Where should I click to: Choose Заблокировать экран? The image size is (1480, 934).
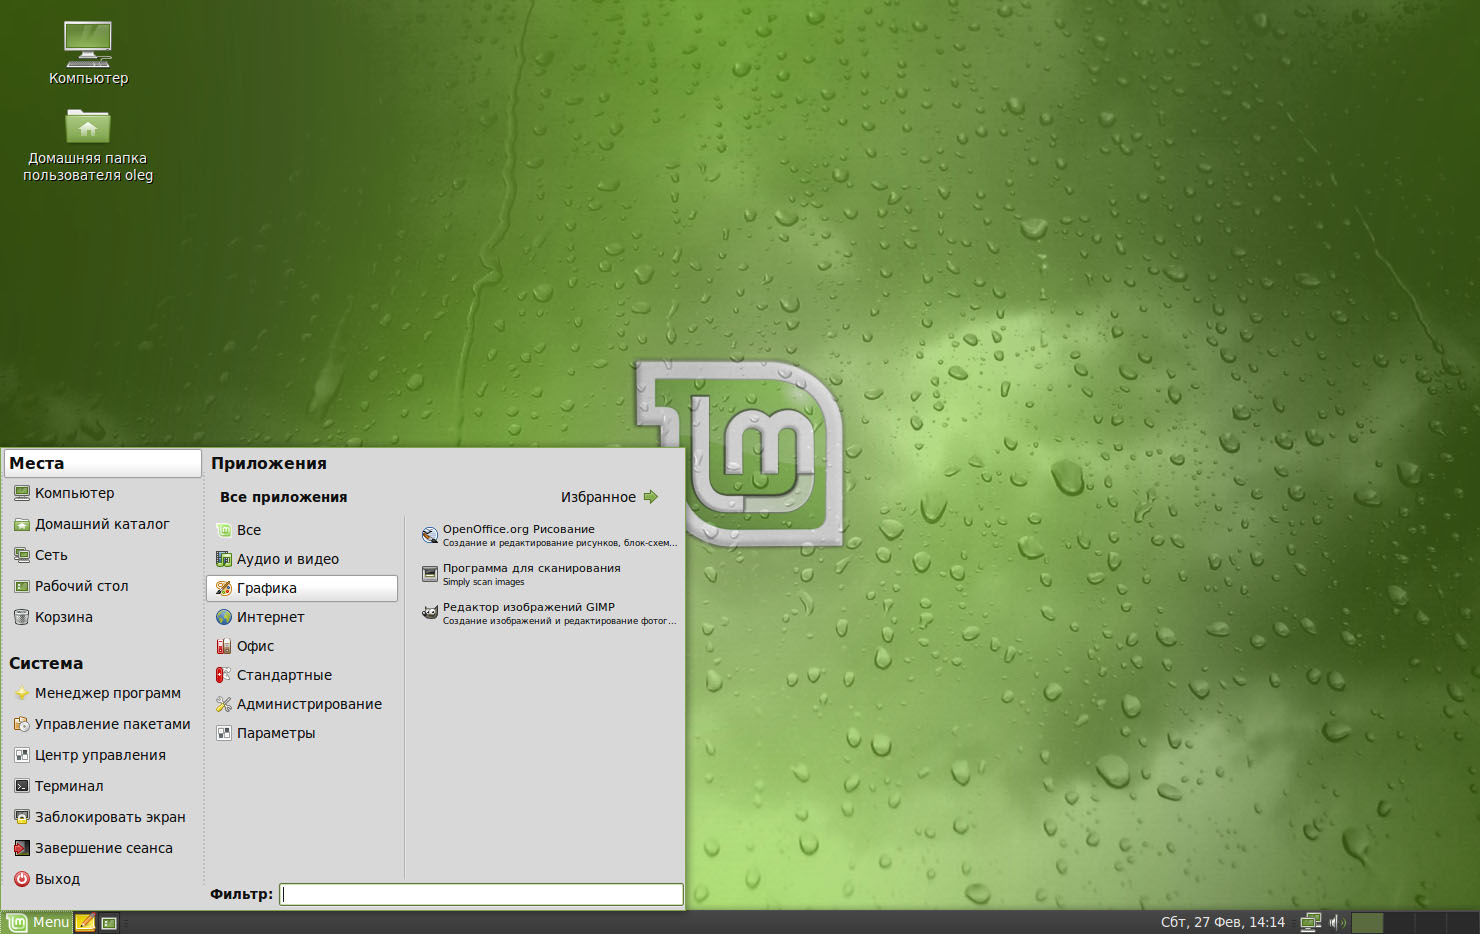click(102, 817)
